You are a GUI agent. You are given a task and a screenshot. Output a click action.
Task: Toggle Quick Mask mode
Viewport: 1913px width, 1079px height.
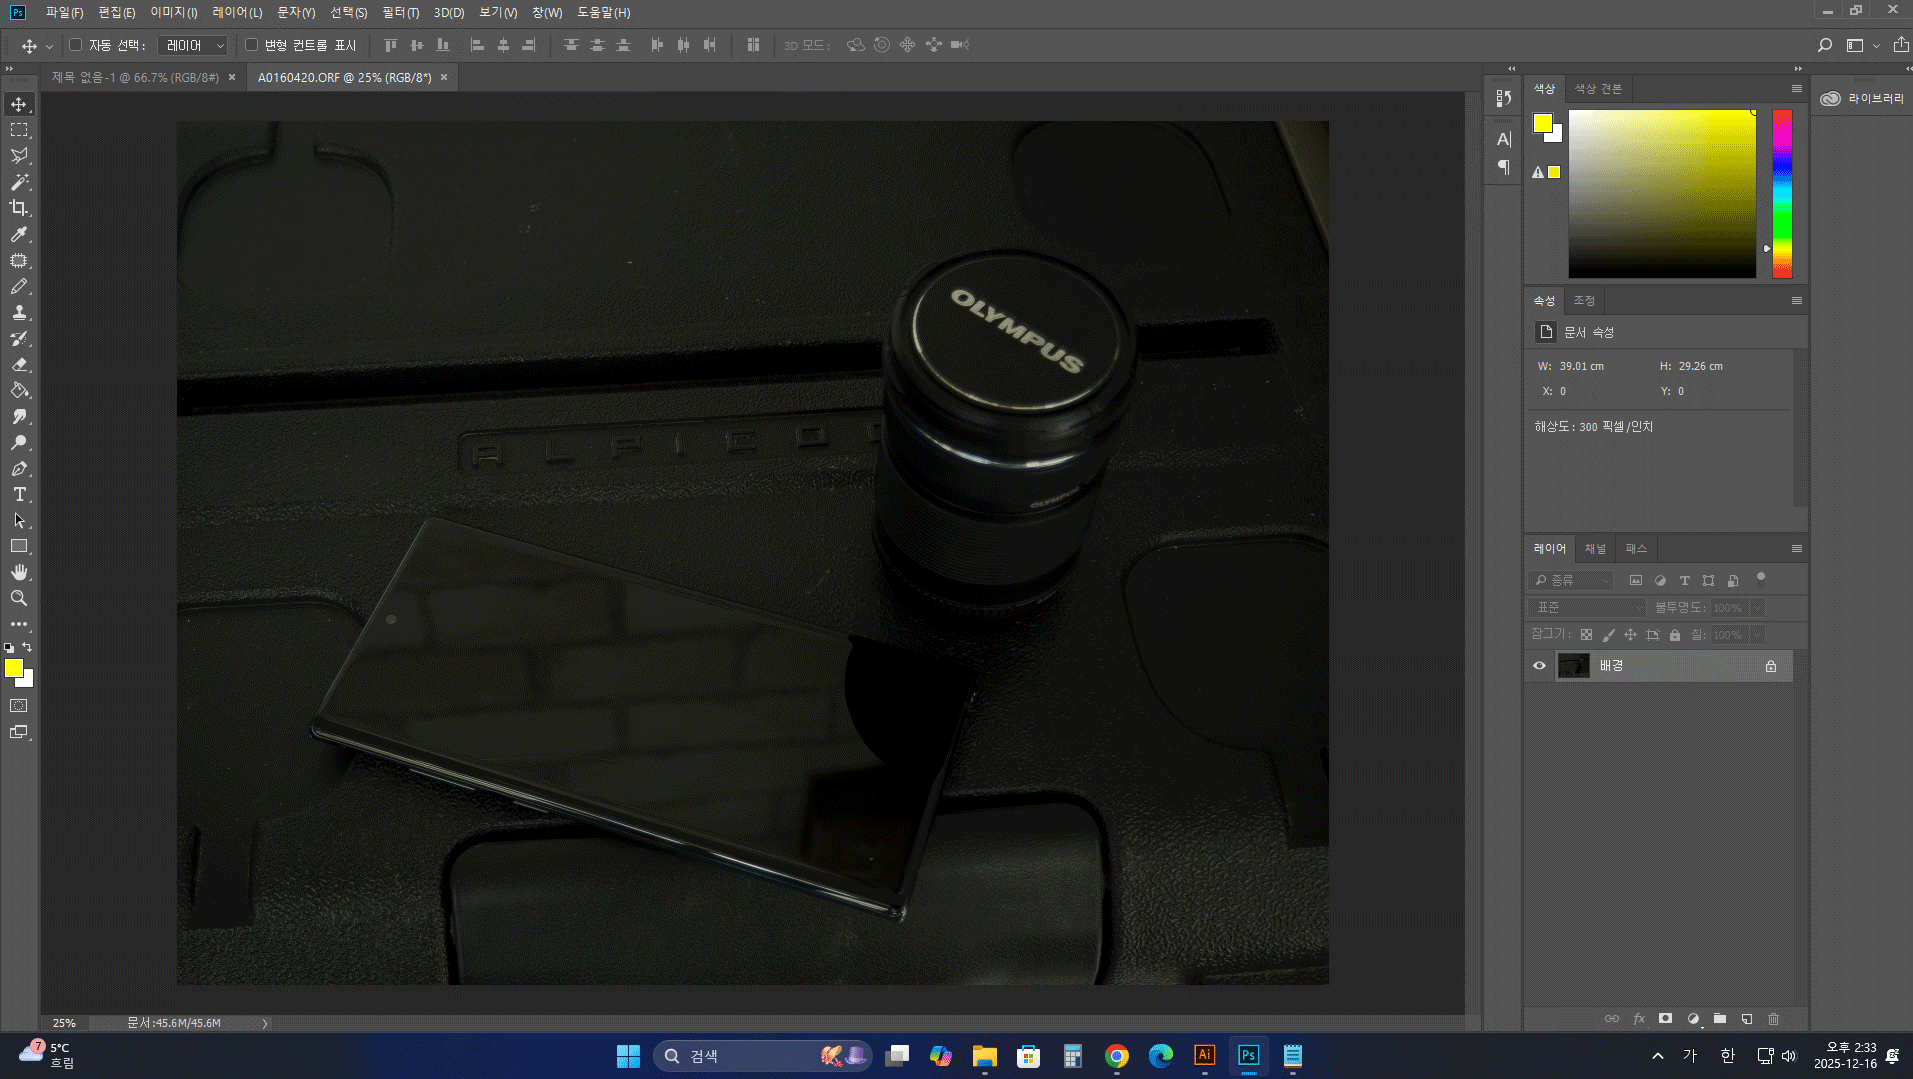pyautogui.click(x=19, y=706)
